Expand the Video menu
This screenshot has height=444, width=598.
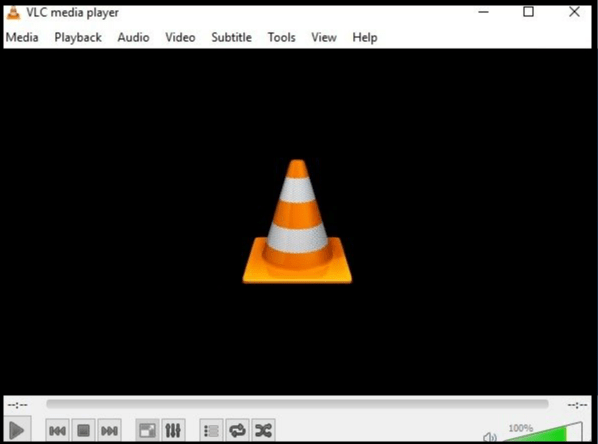pos(180,37)
